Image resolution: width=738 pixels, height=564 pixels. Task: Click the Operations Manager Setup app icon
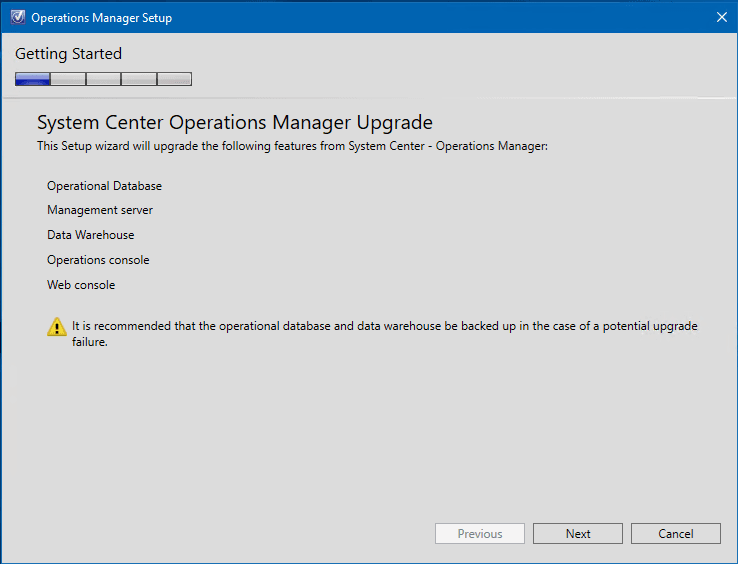pyautogui.click(x=18, y=17)
